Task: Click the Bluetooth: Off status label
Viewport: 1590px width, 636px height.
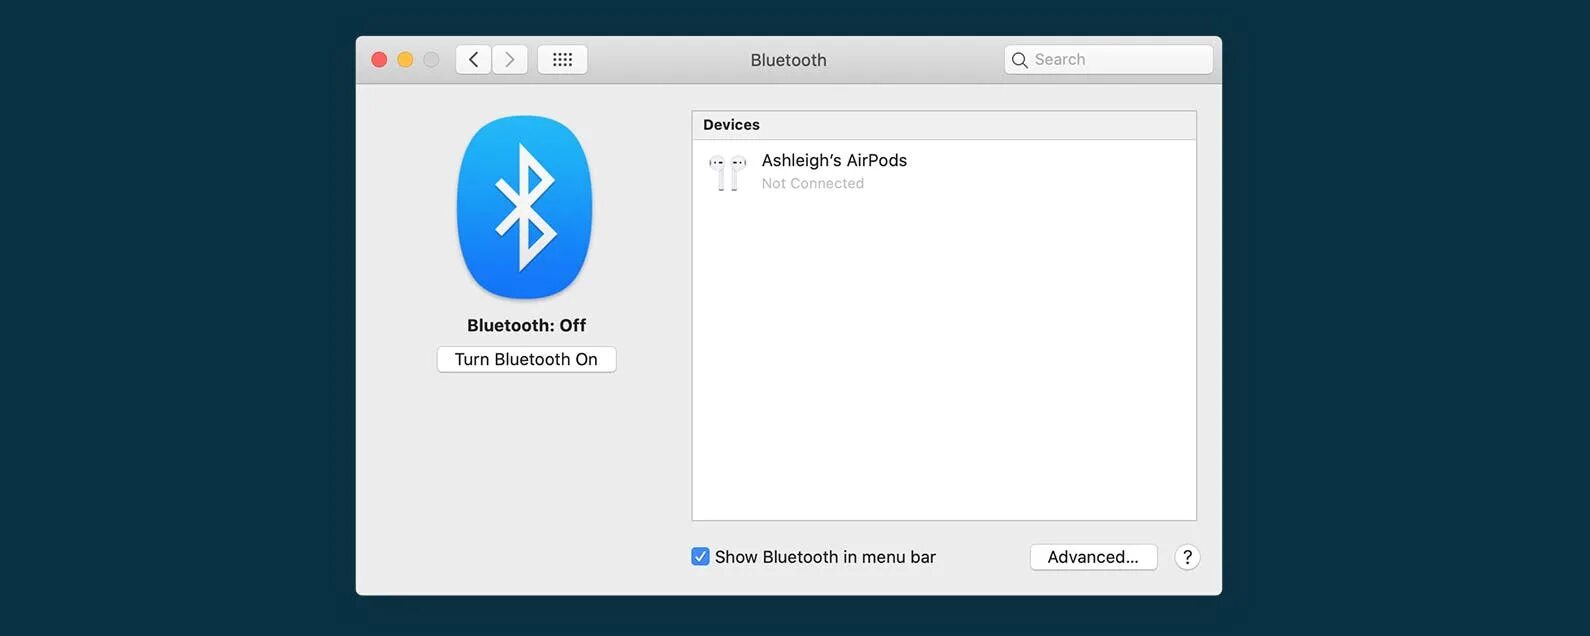Action: pos(526,325)
